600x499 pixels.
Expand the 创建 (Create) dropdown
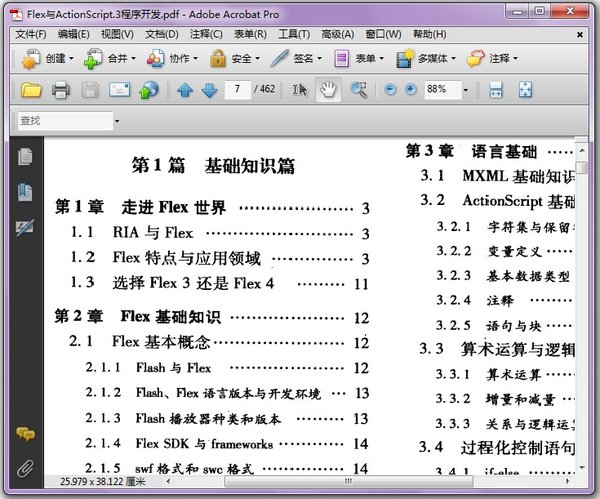[72, 59]
